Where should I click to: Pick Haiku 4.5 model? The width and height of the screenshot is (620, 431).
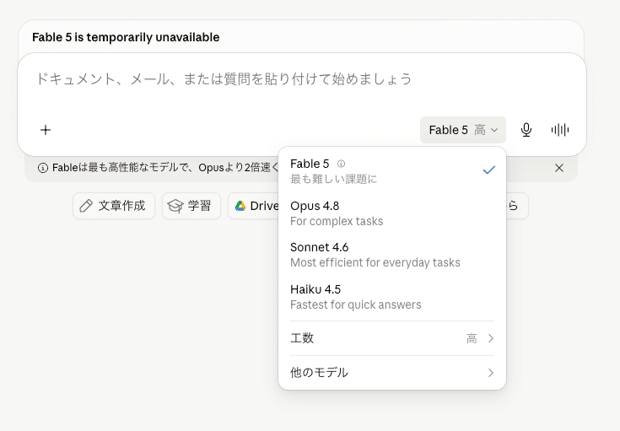click(x=392, y=297)
